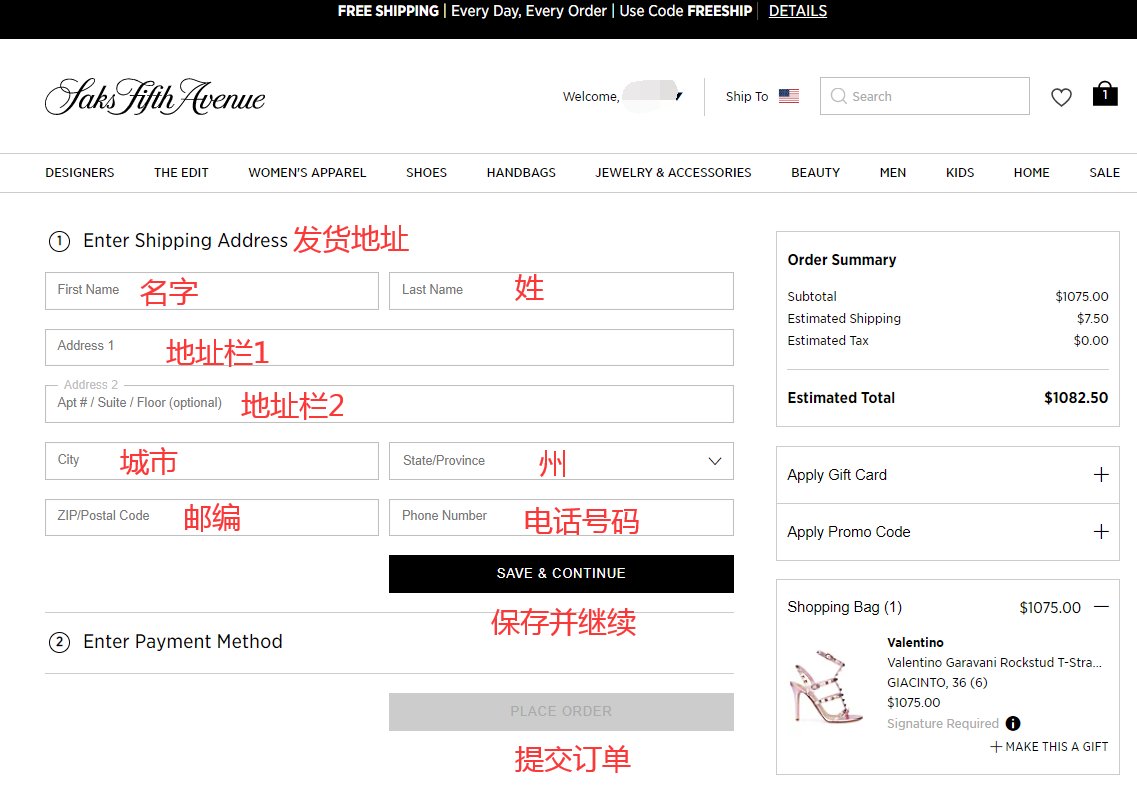
Task: Open the Designers menu
Action: (80, 173)
